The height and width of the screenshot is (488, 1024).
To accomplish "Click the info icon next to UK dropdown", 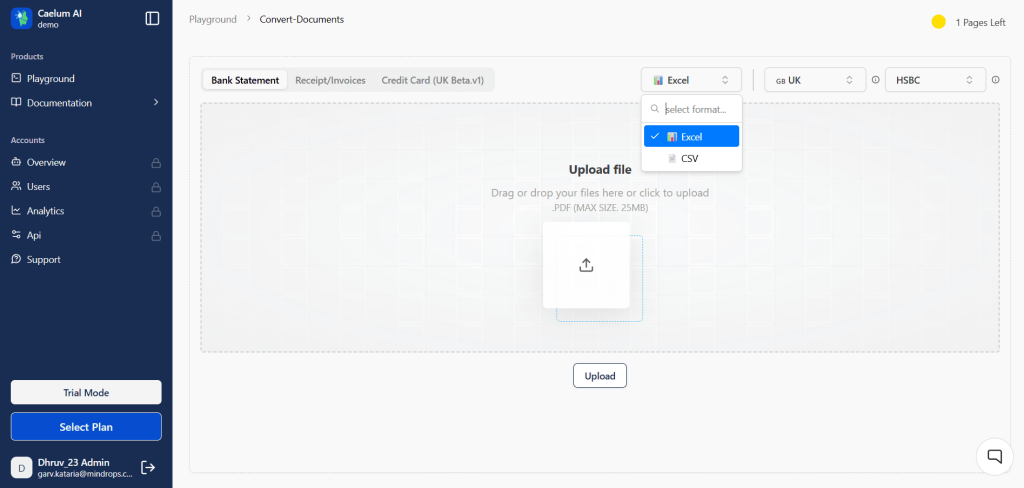I will click(875, 80).
